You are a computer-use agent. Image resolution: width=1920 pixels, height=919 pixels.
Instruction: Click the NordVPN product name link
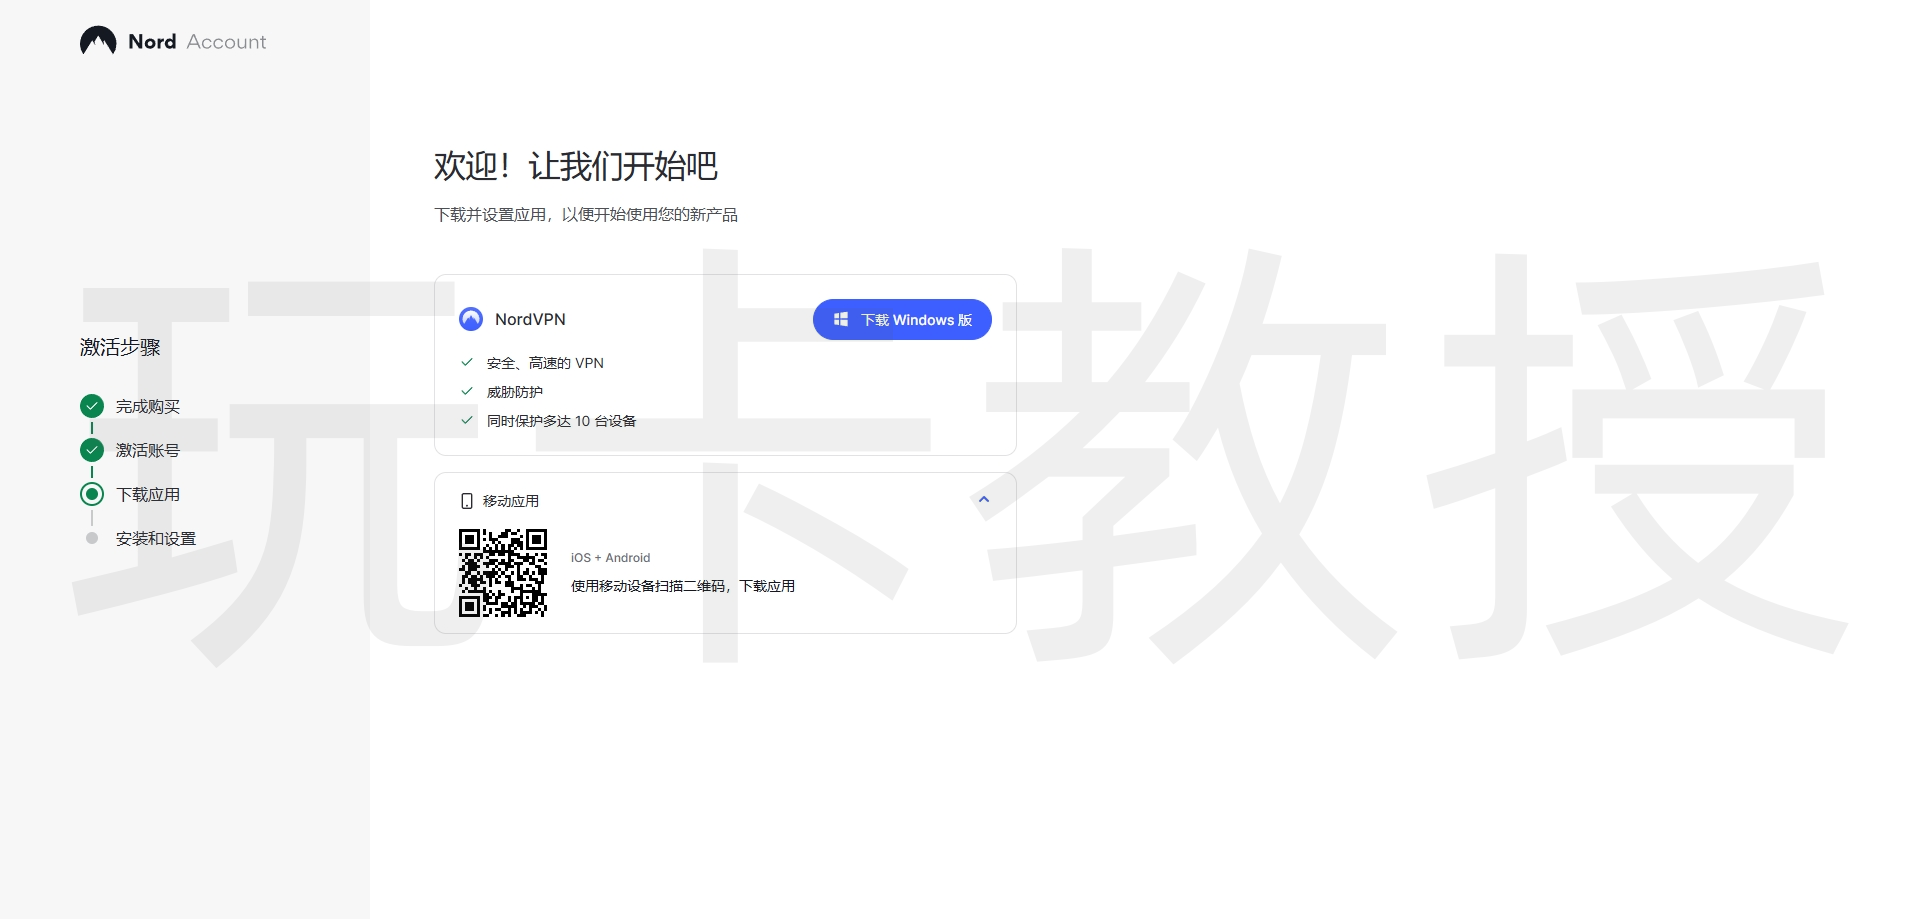531,319
